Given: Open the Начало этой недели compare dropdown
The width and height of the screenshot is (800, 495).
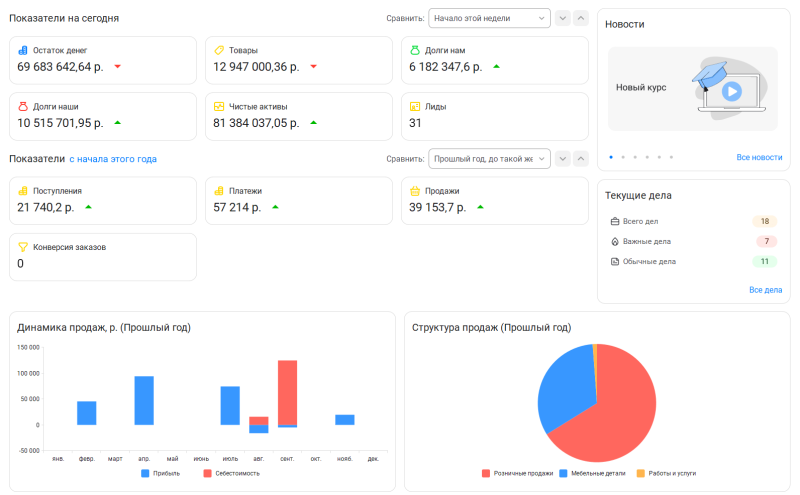Looking at the screenshot, I should tap(489, 18).
